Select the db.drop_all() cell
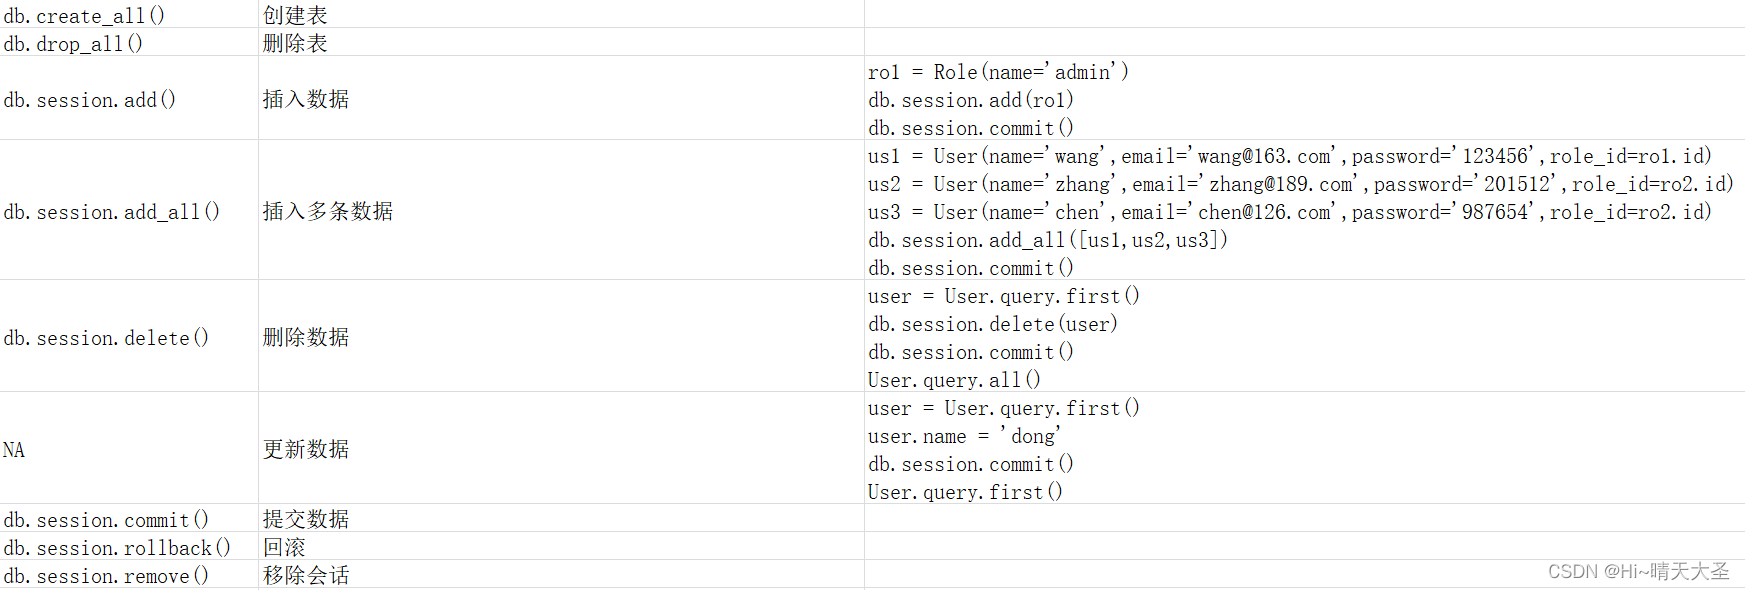1745x590 pixels. click(x=73, y=44)
